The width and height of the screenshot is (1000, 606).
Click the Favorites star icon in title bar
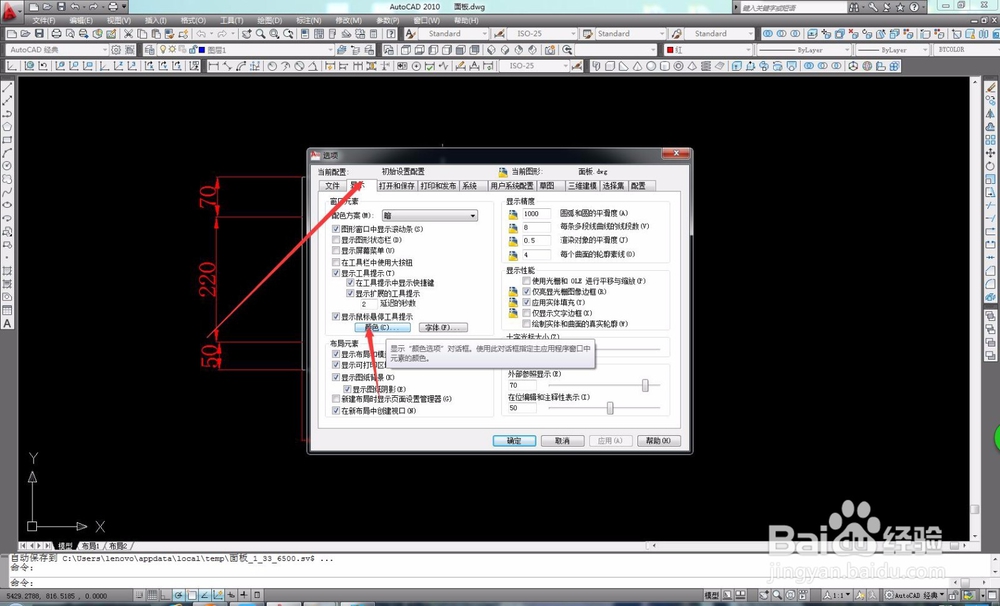click(x=900, y=7)
